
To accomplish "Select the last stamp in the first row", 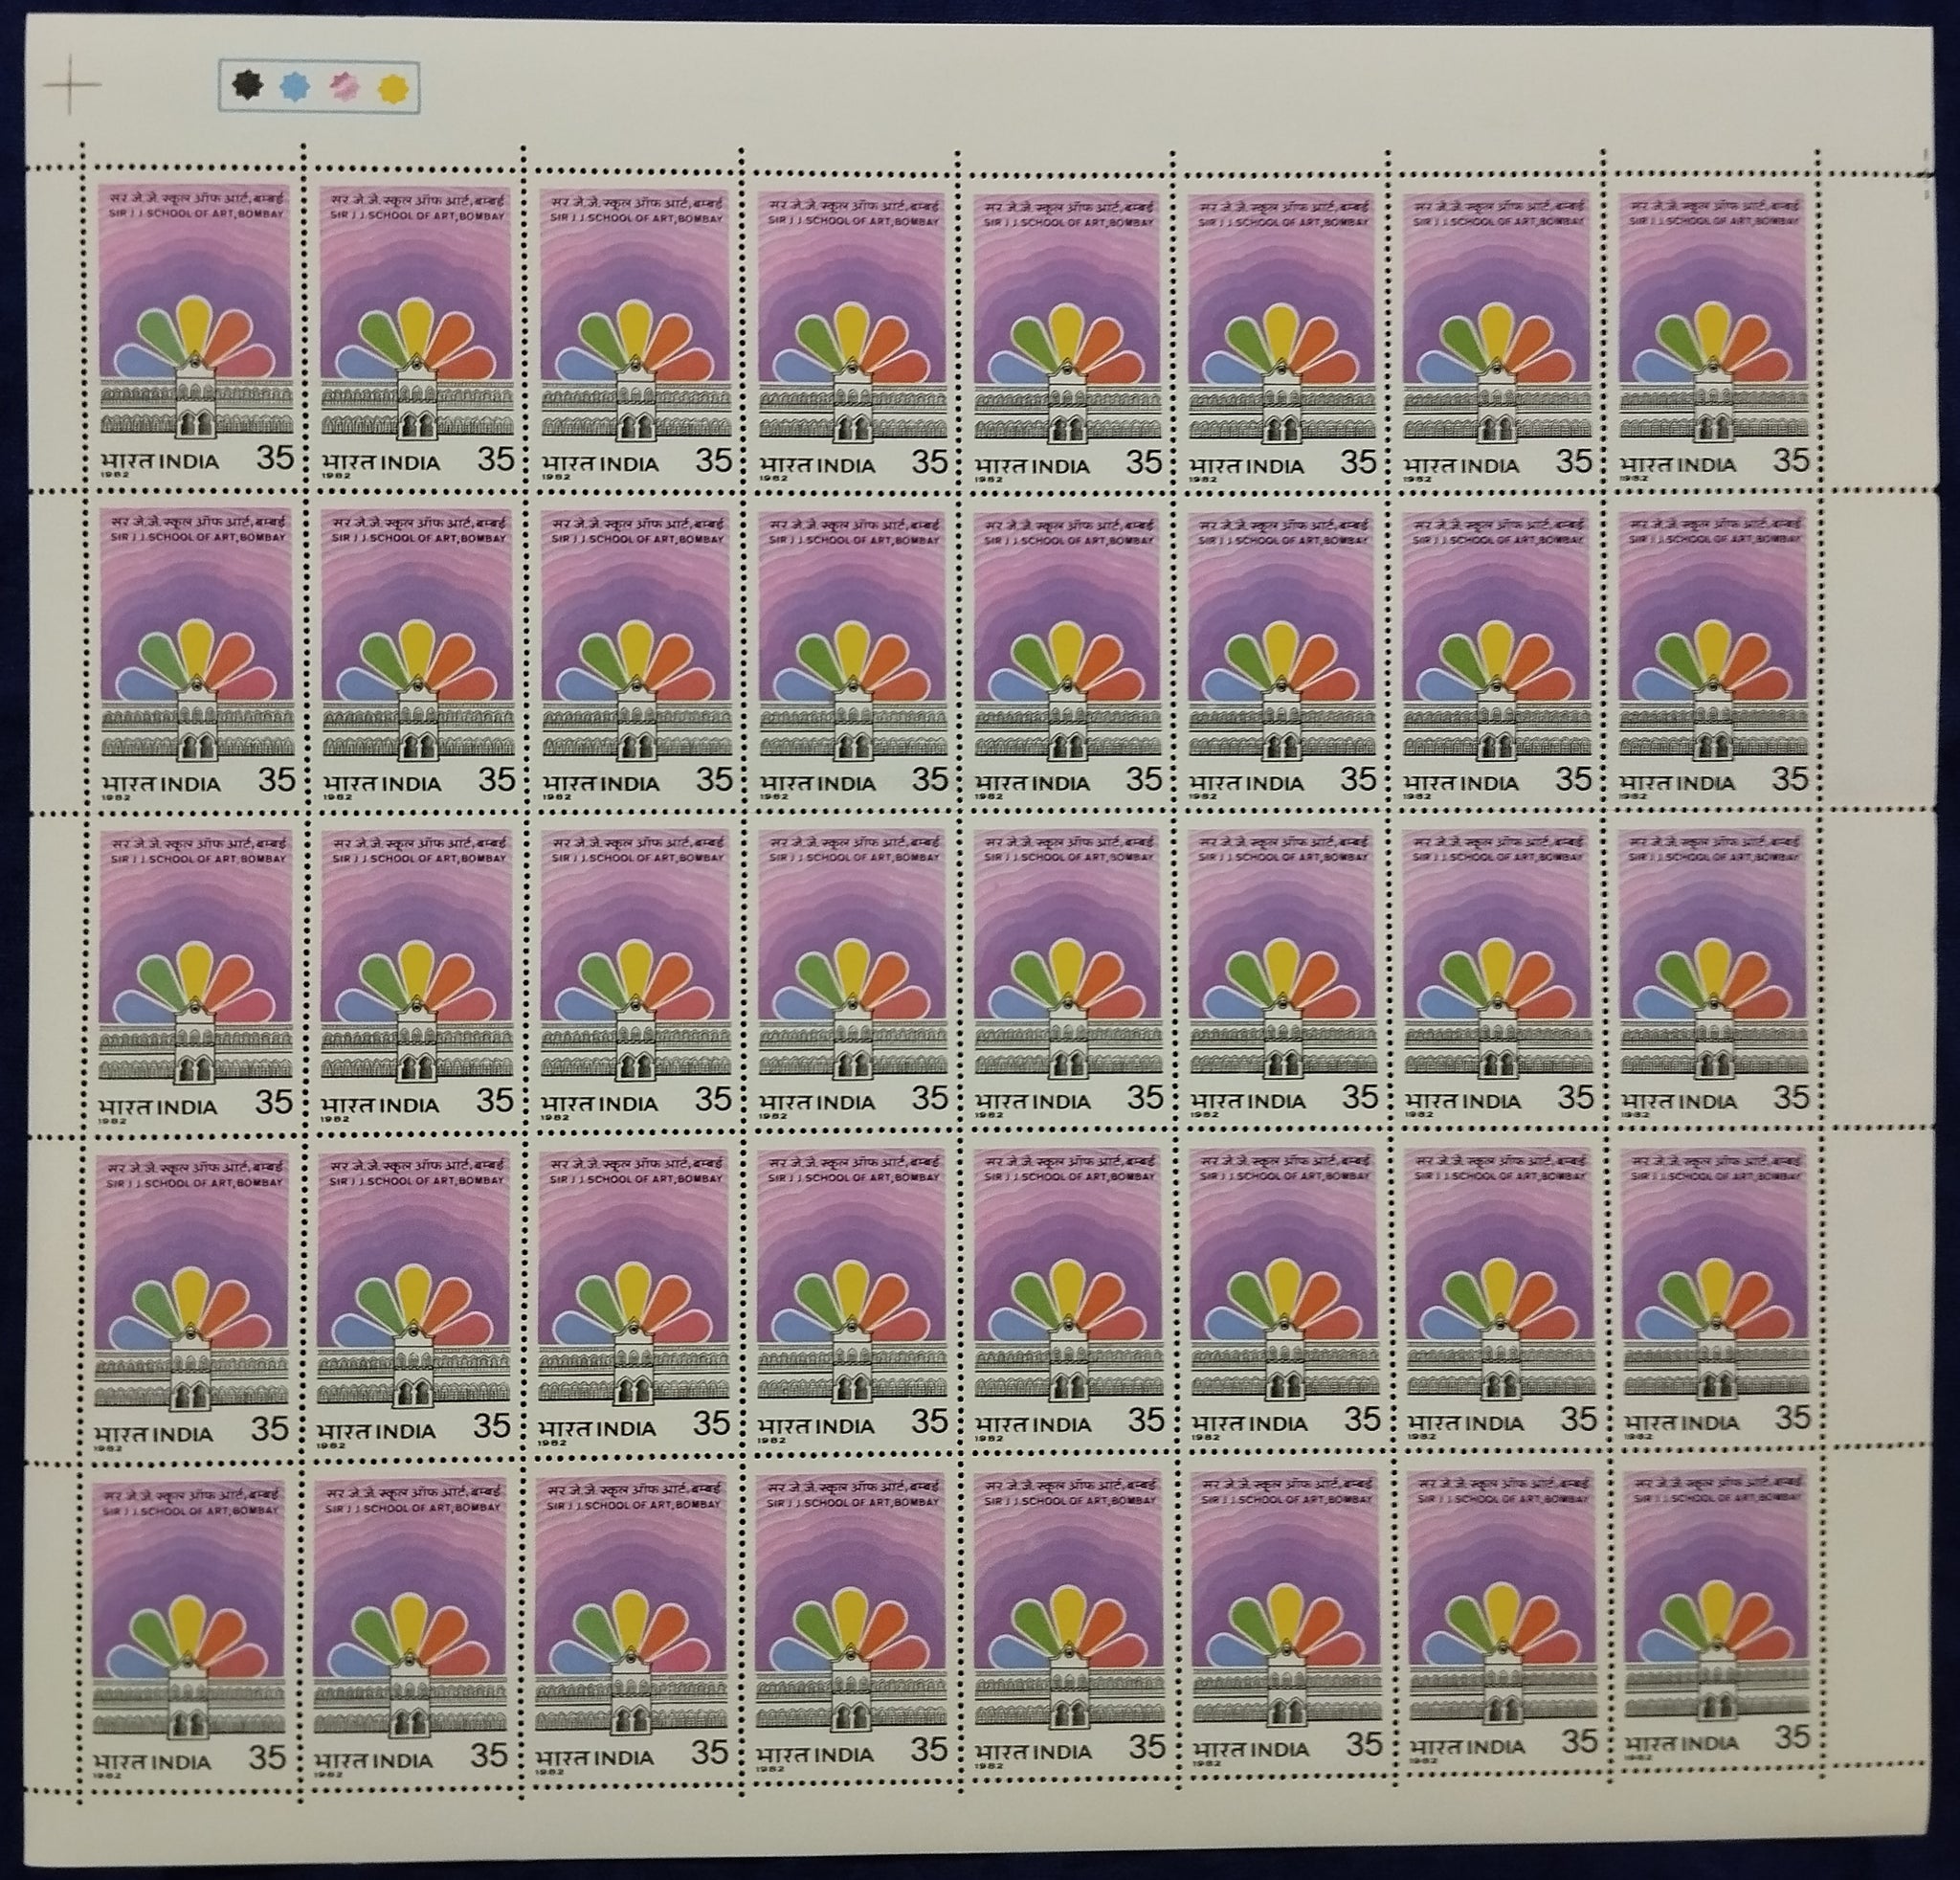I will pos(1713,330).
